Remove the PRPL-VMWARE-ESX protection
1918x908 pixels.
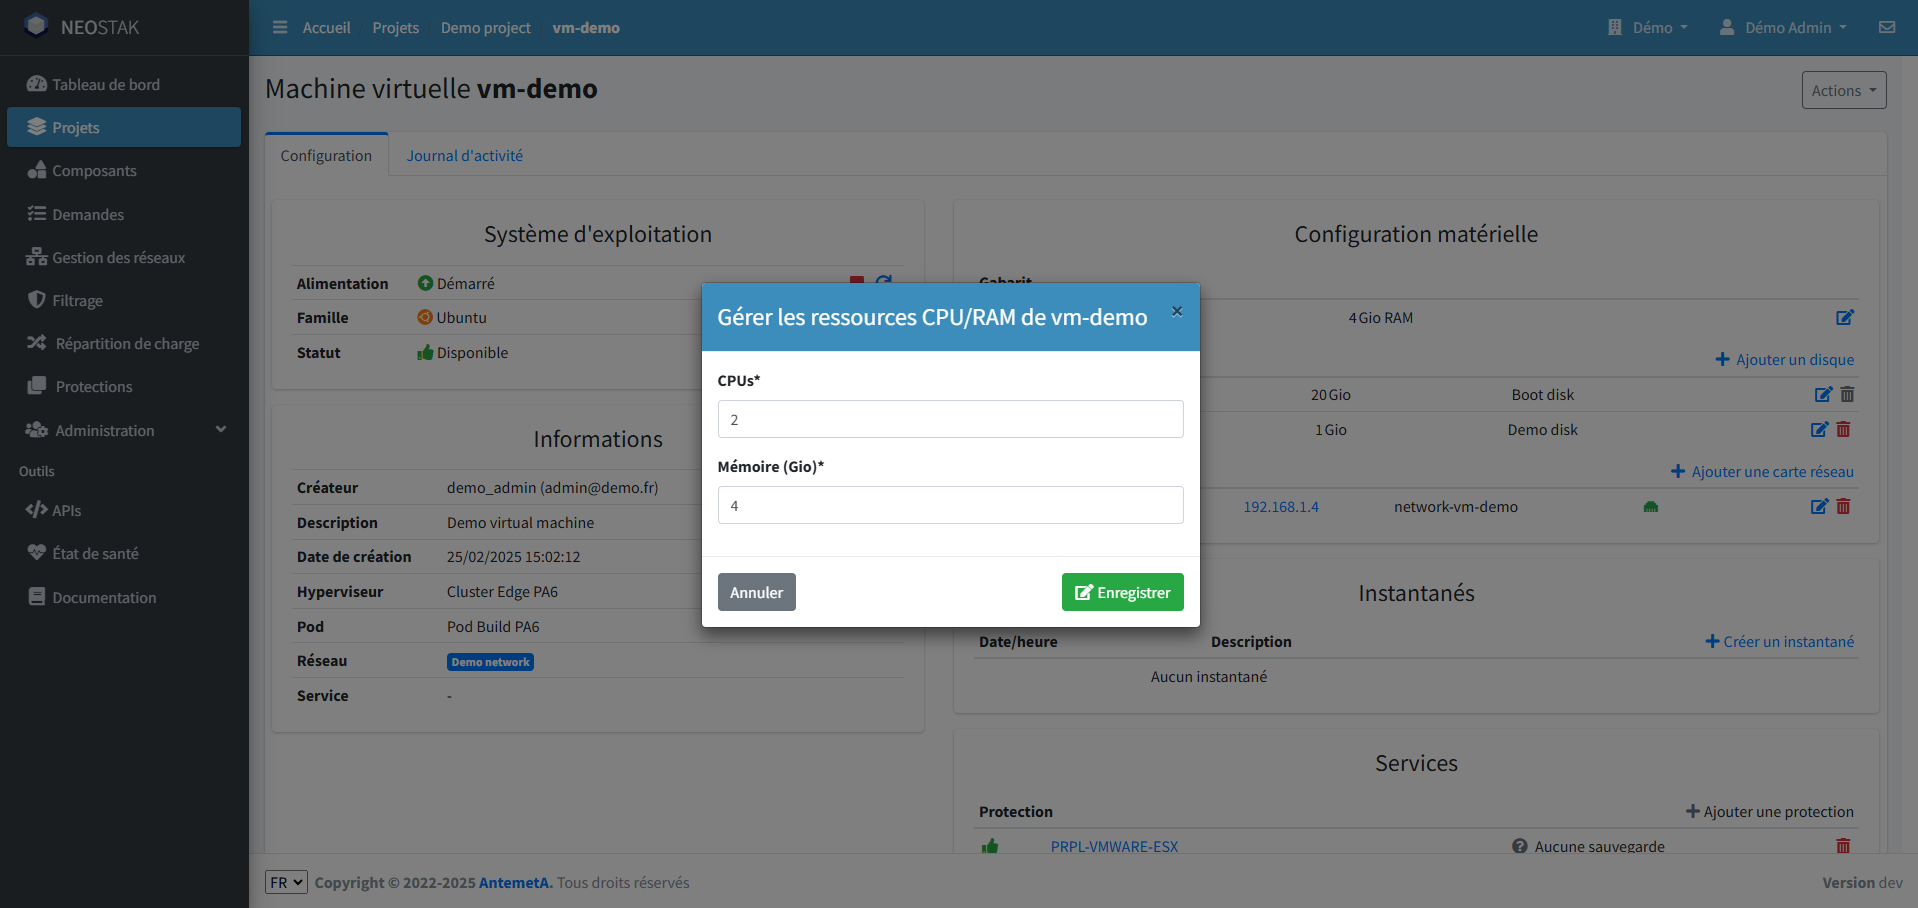[x=1843, y=846]
